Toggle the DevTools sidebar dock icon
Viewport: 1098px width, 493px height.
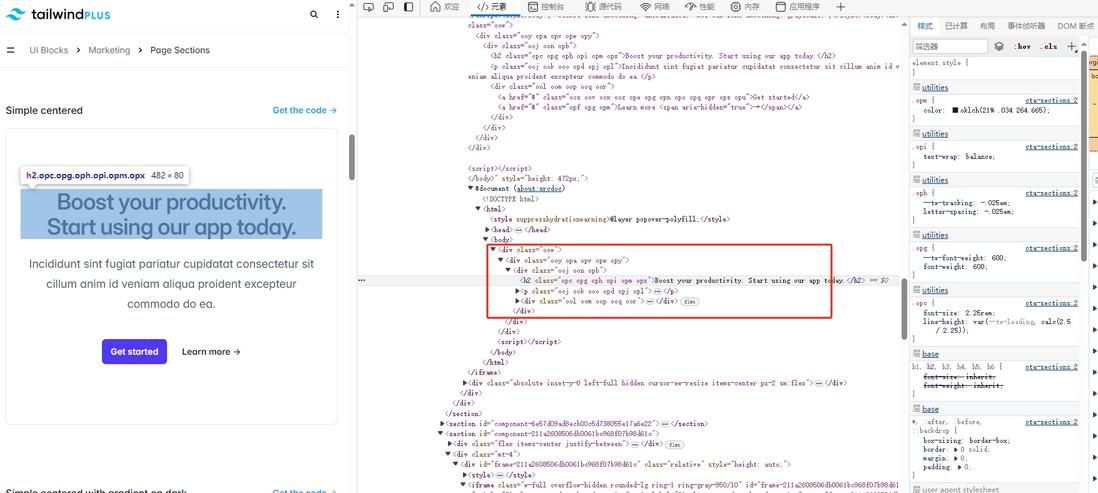tap(409, 7)
